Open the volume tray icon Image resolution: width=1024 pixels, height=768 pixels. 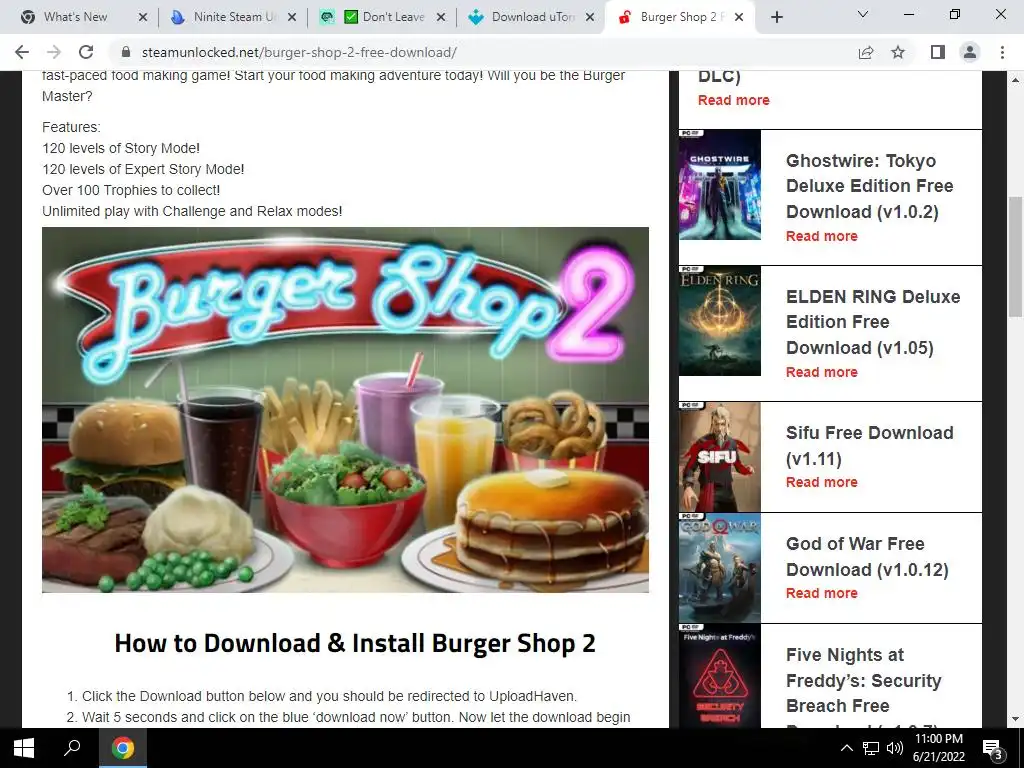(x=895, y=748)
